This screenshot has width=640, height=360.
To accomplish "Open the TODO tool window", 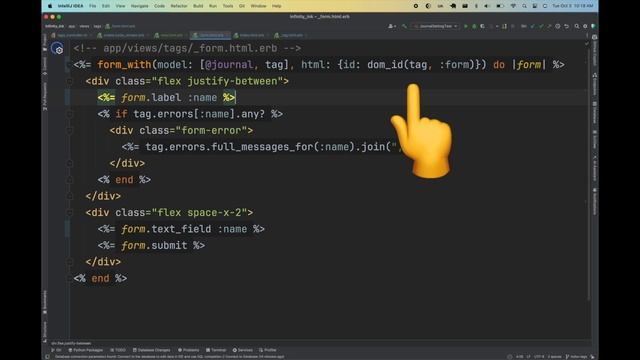I will pos(118,350).
